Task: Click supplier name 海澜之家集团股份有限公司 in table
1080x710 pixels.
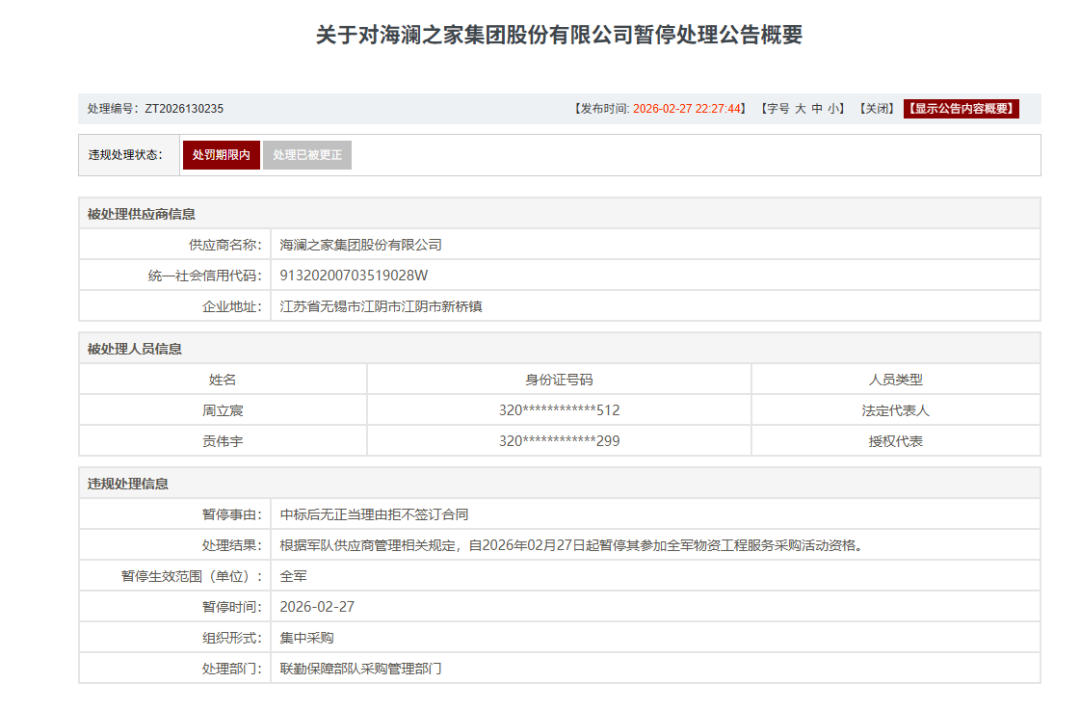Action: click(x=361, y=245)
